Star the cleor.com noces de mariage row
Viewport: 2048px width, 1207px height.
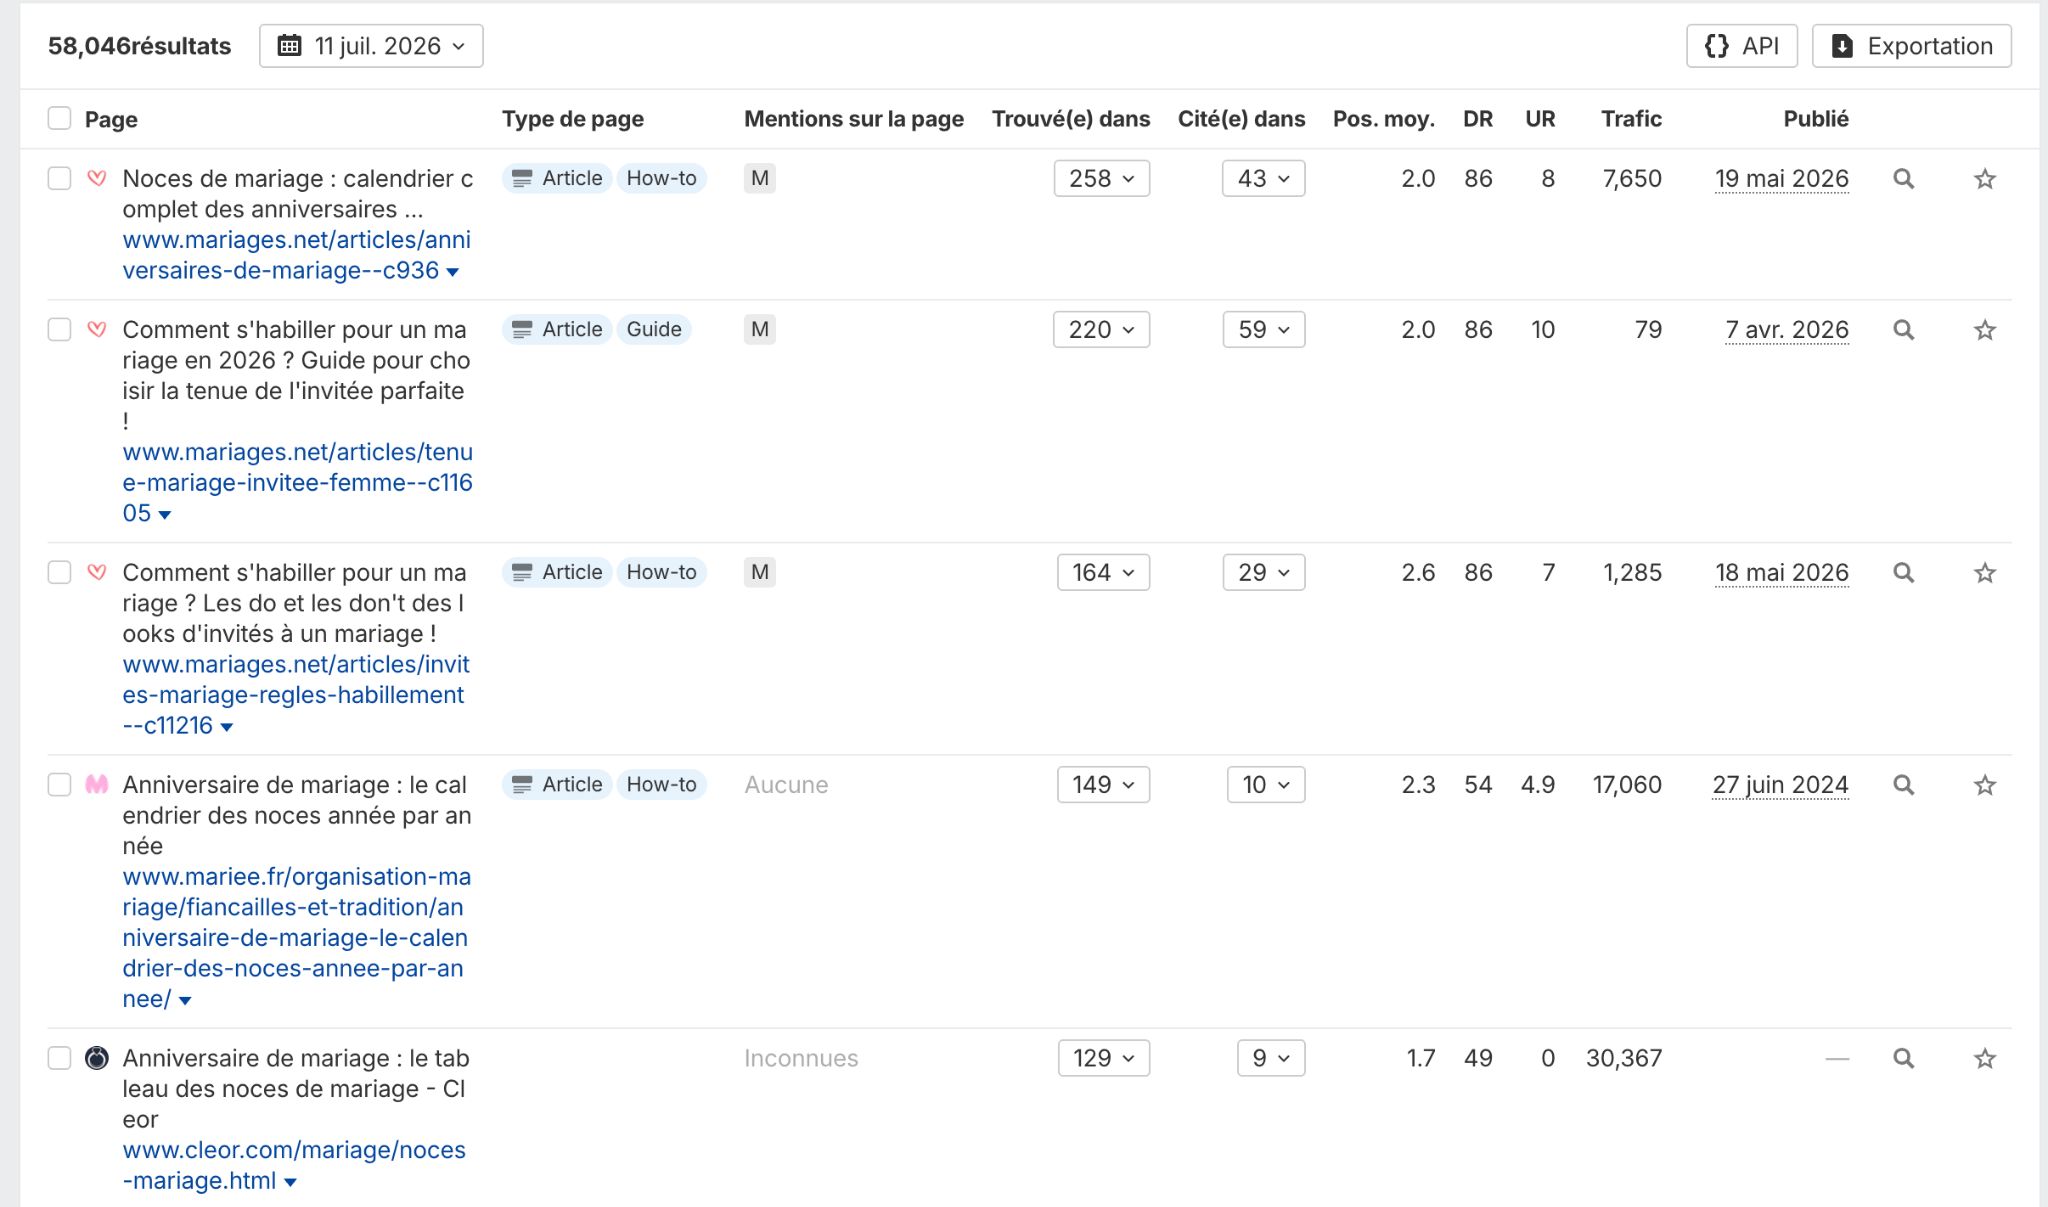coord(1985,1058)
